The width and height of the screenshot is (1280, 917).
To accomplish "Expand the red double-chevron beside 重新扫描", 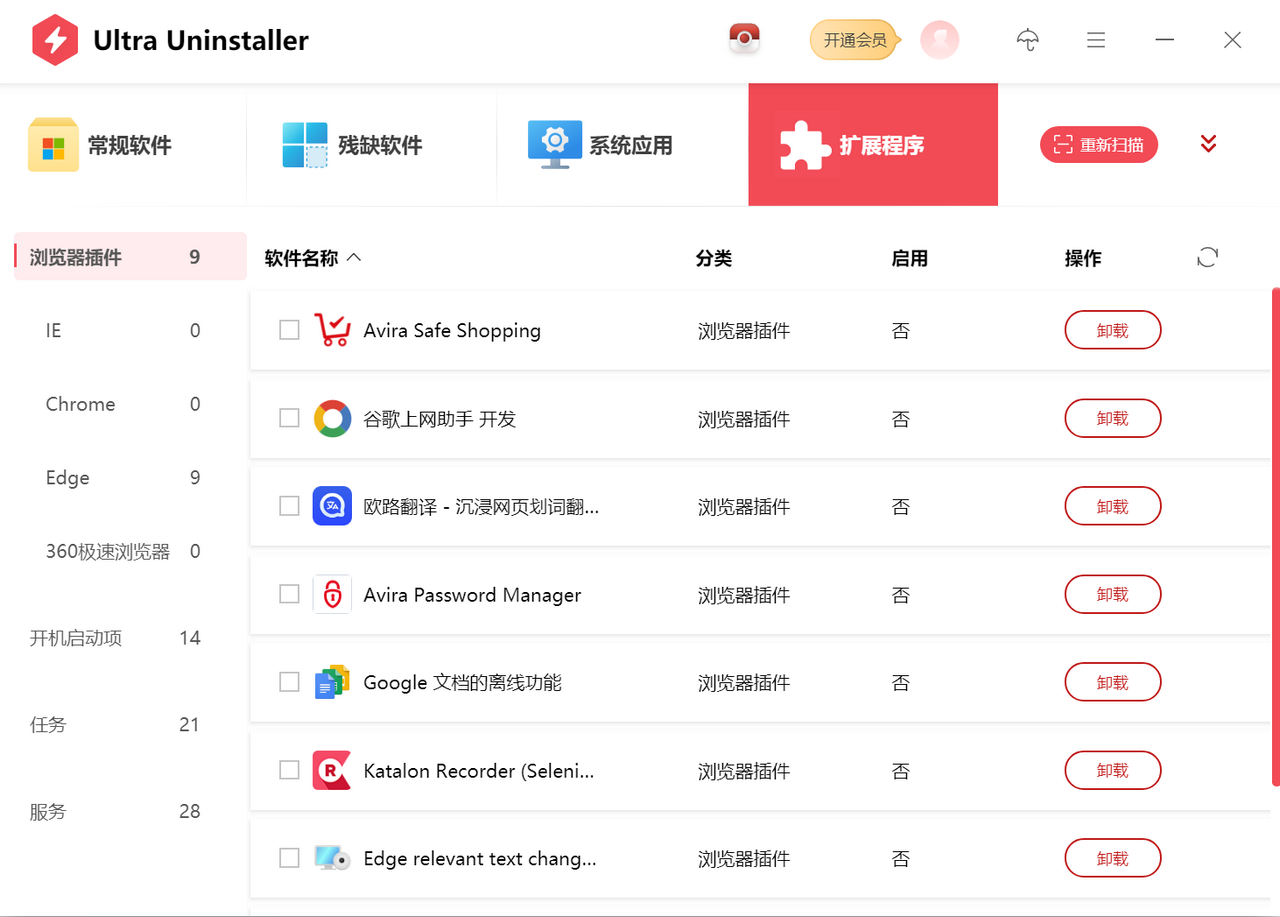I will [1208, 143].
